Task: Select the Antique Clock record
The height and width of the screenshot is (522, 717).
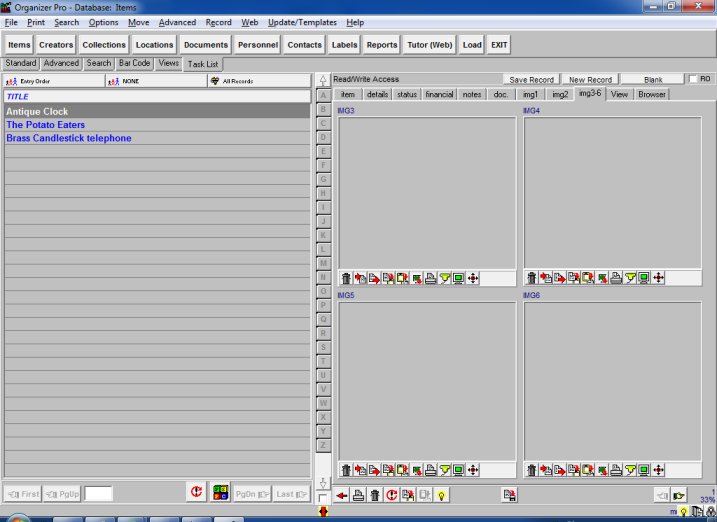Action: 157,112
